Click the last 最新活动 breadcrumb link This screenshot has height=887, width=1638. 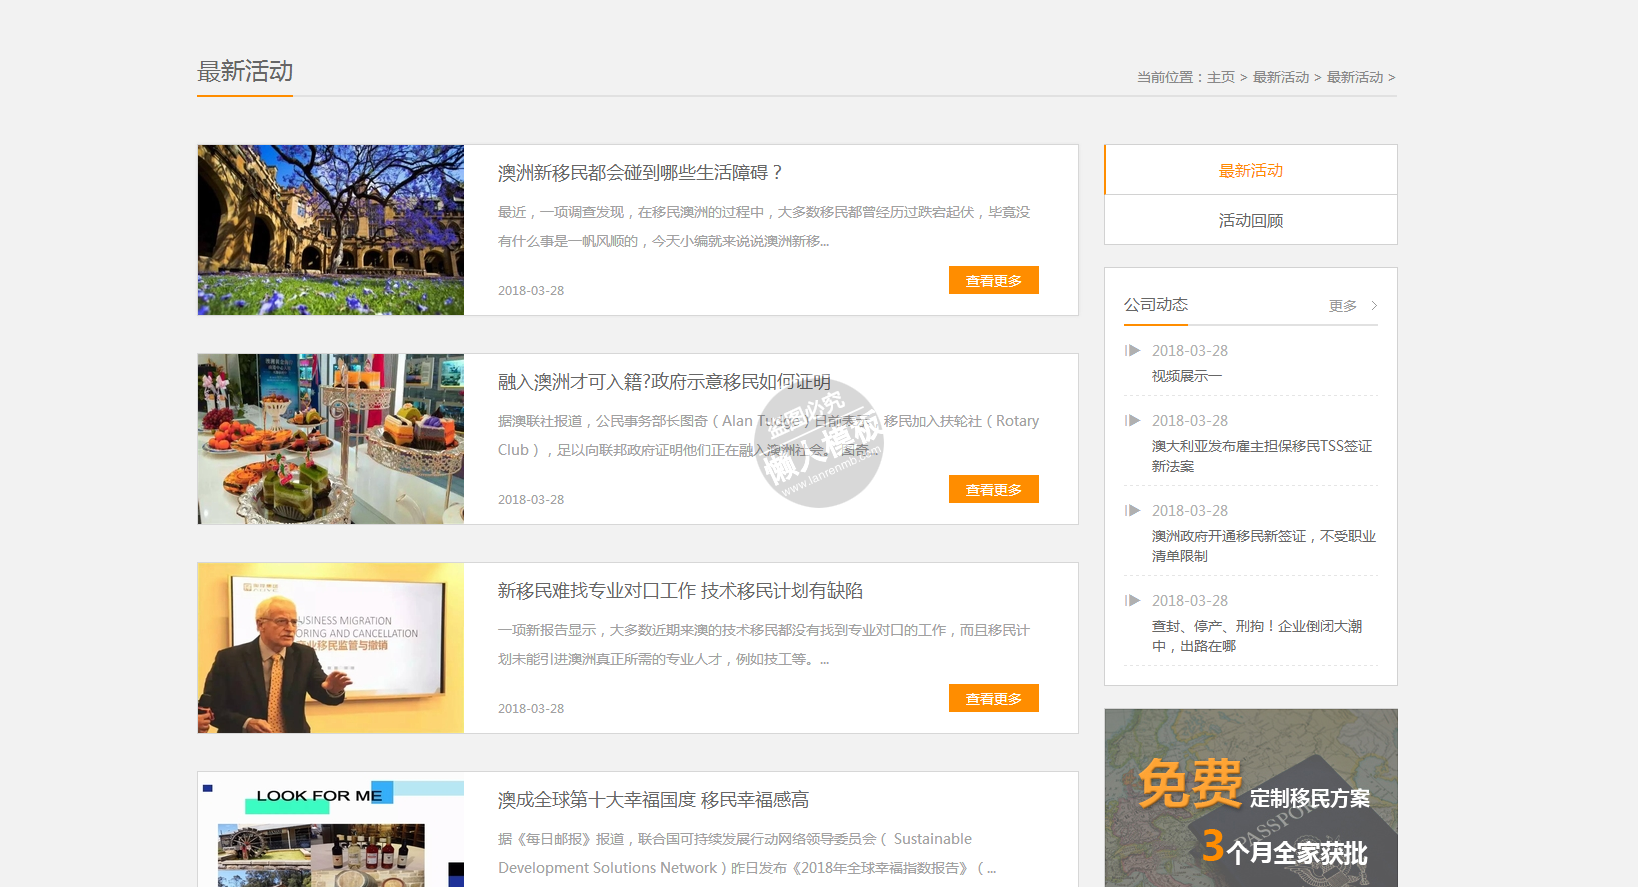point(1355,77)
